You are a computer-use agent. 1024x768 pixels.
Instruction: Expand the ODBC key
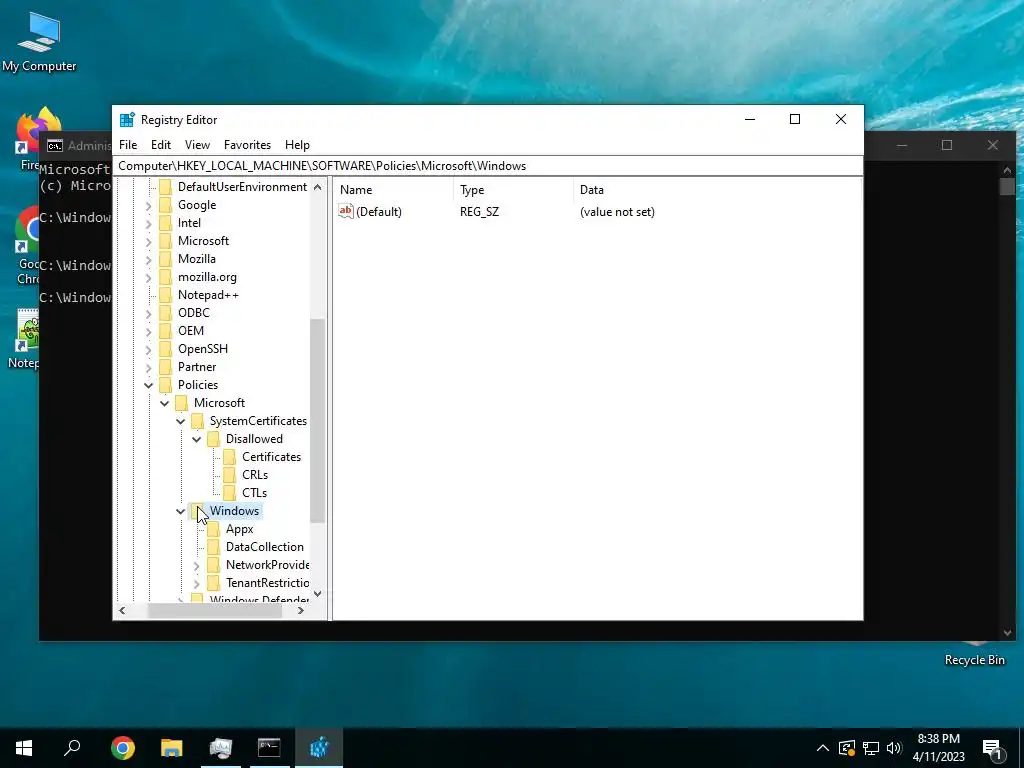pos(148,313)
